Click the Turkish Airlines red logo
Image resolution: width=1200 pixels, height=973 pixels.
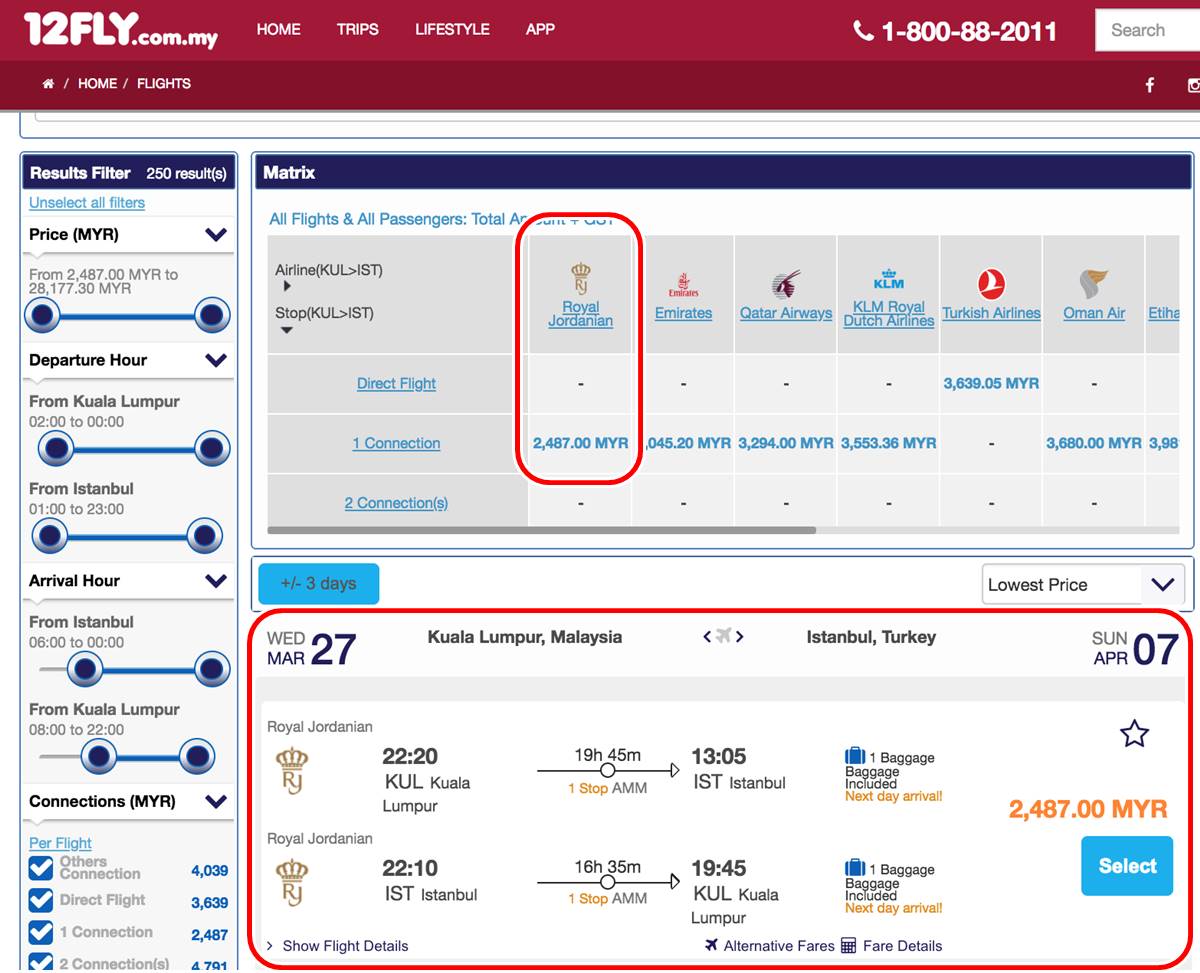click(991, 285)
